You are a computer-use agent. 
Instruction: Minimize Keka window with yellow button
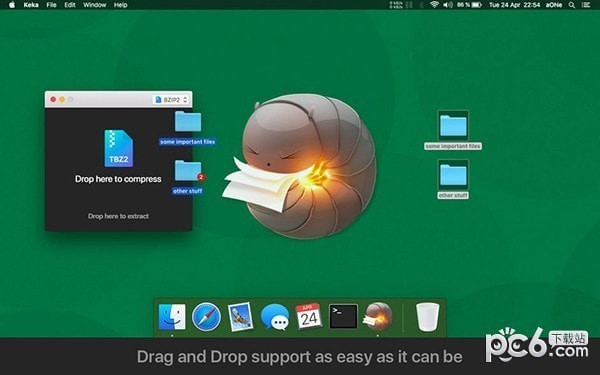[x=62, y=99]
